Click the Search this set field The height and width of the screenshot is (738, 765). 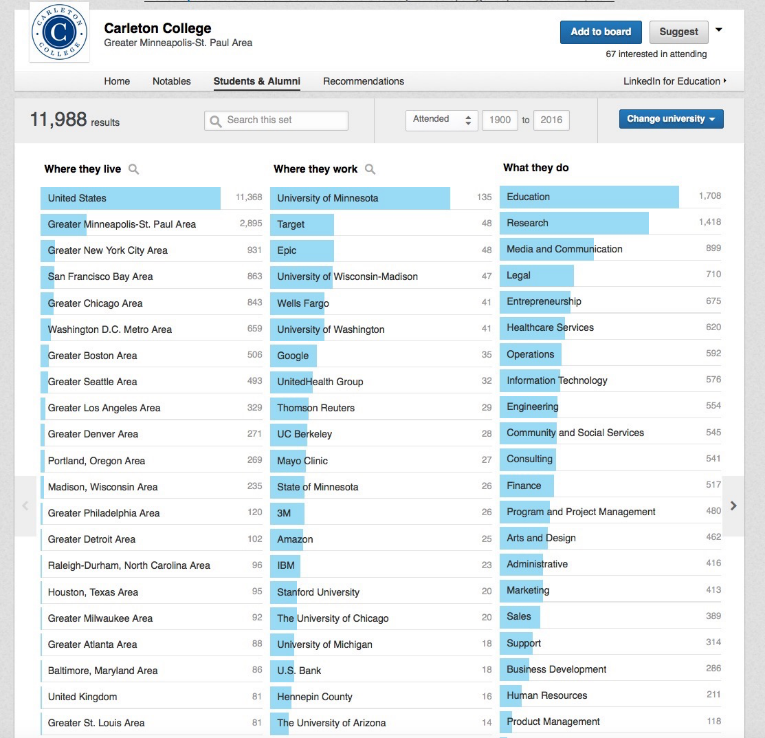pos(276,120)
